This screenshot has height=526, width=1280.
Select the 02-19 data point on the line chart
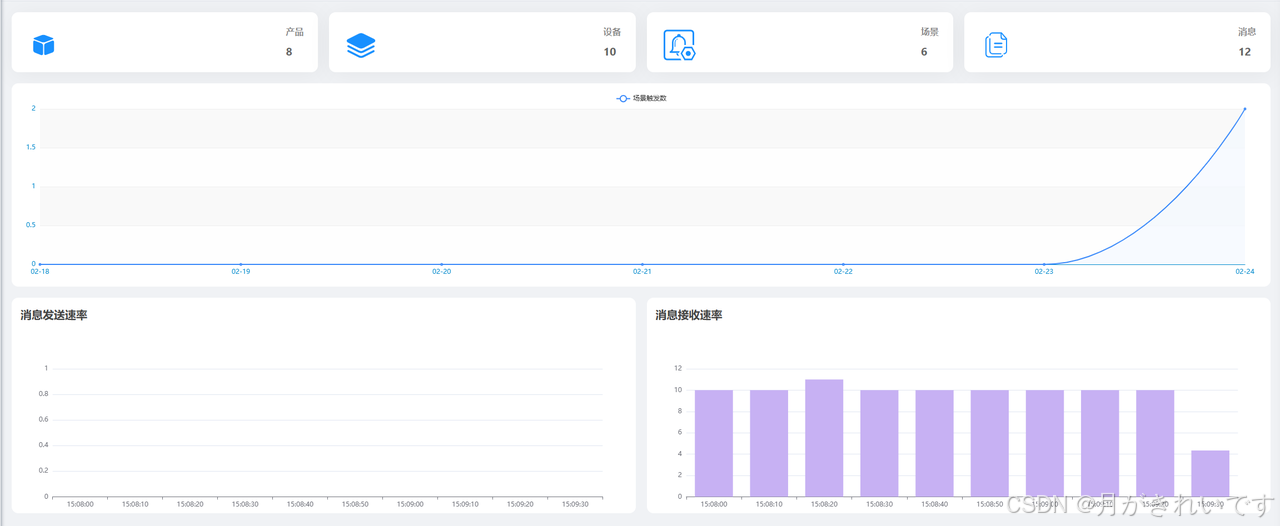click(241, 264)
